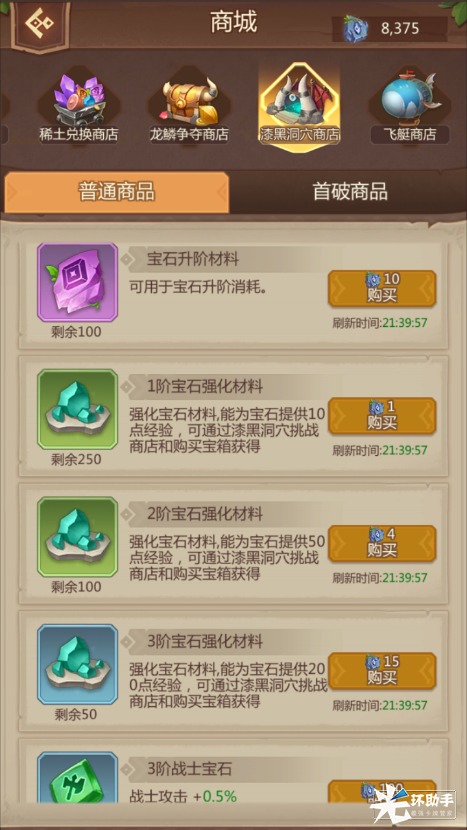The height and width of the screenshot is (830, 467).
Task: Buy 3阶宝石强化材料 for 15 currency
Action: [382, 671]
